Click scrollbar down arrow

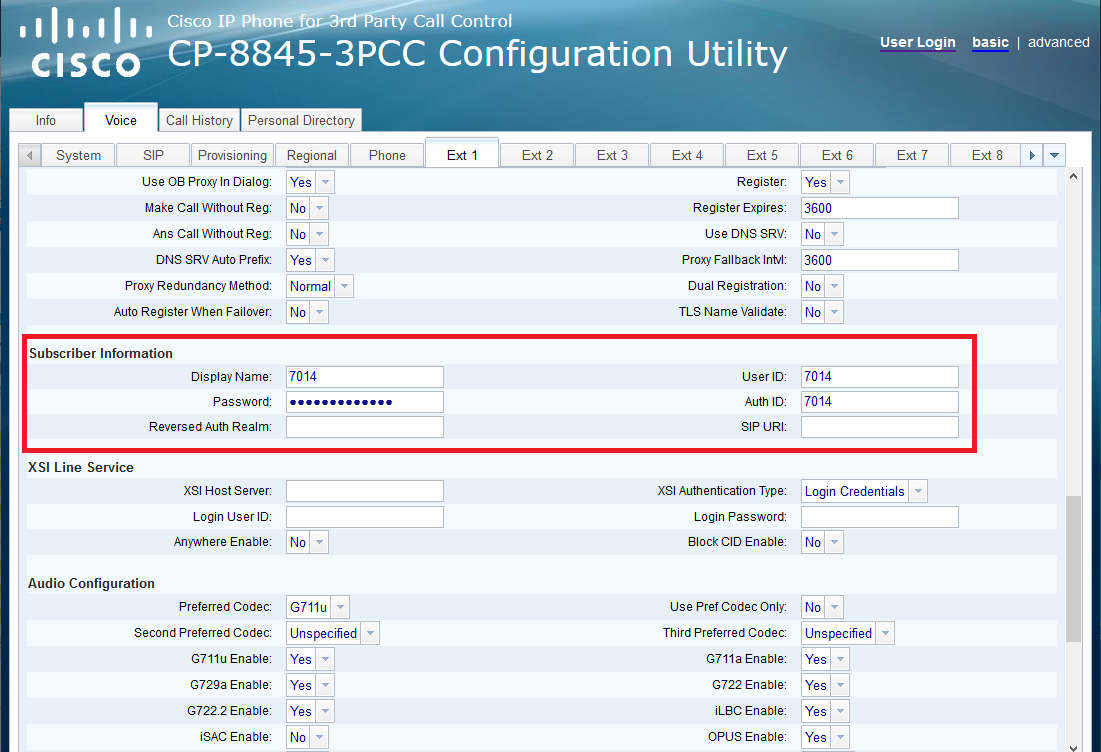click(1074, 744)
